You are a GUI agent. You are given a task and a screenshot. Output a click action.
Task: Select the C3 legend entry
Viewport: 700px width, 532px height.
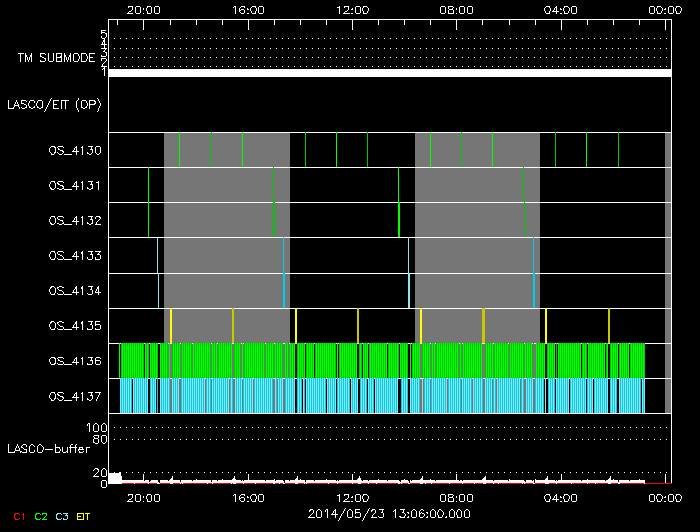[x=62, y=517]
